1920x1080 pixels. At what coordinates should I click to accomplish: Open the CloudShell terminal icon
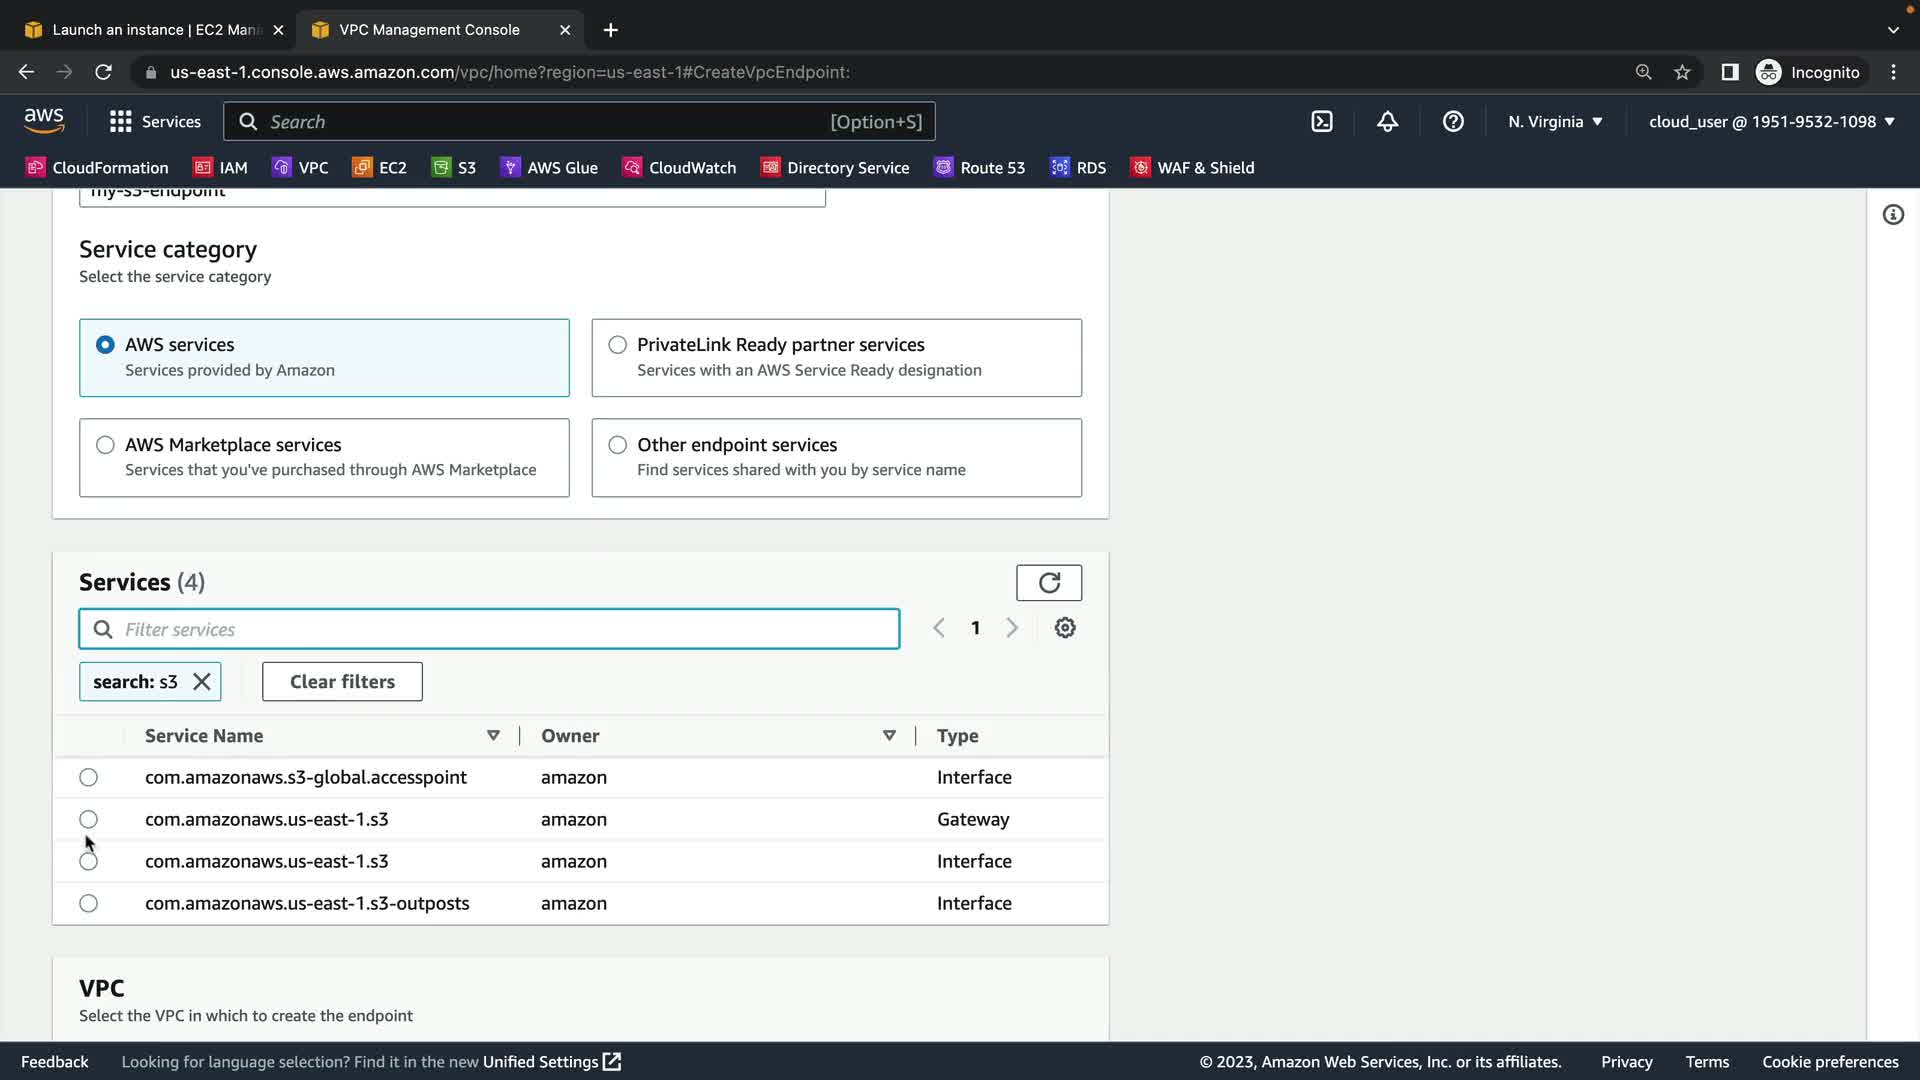pyautogui.click(x=1322, y=122)
